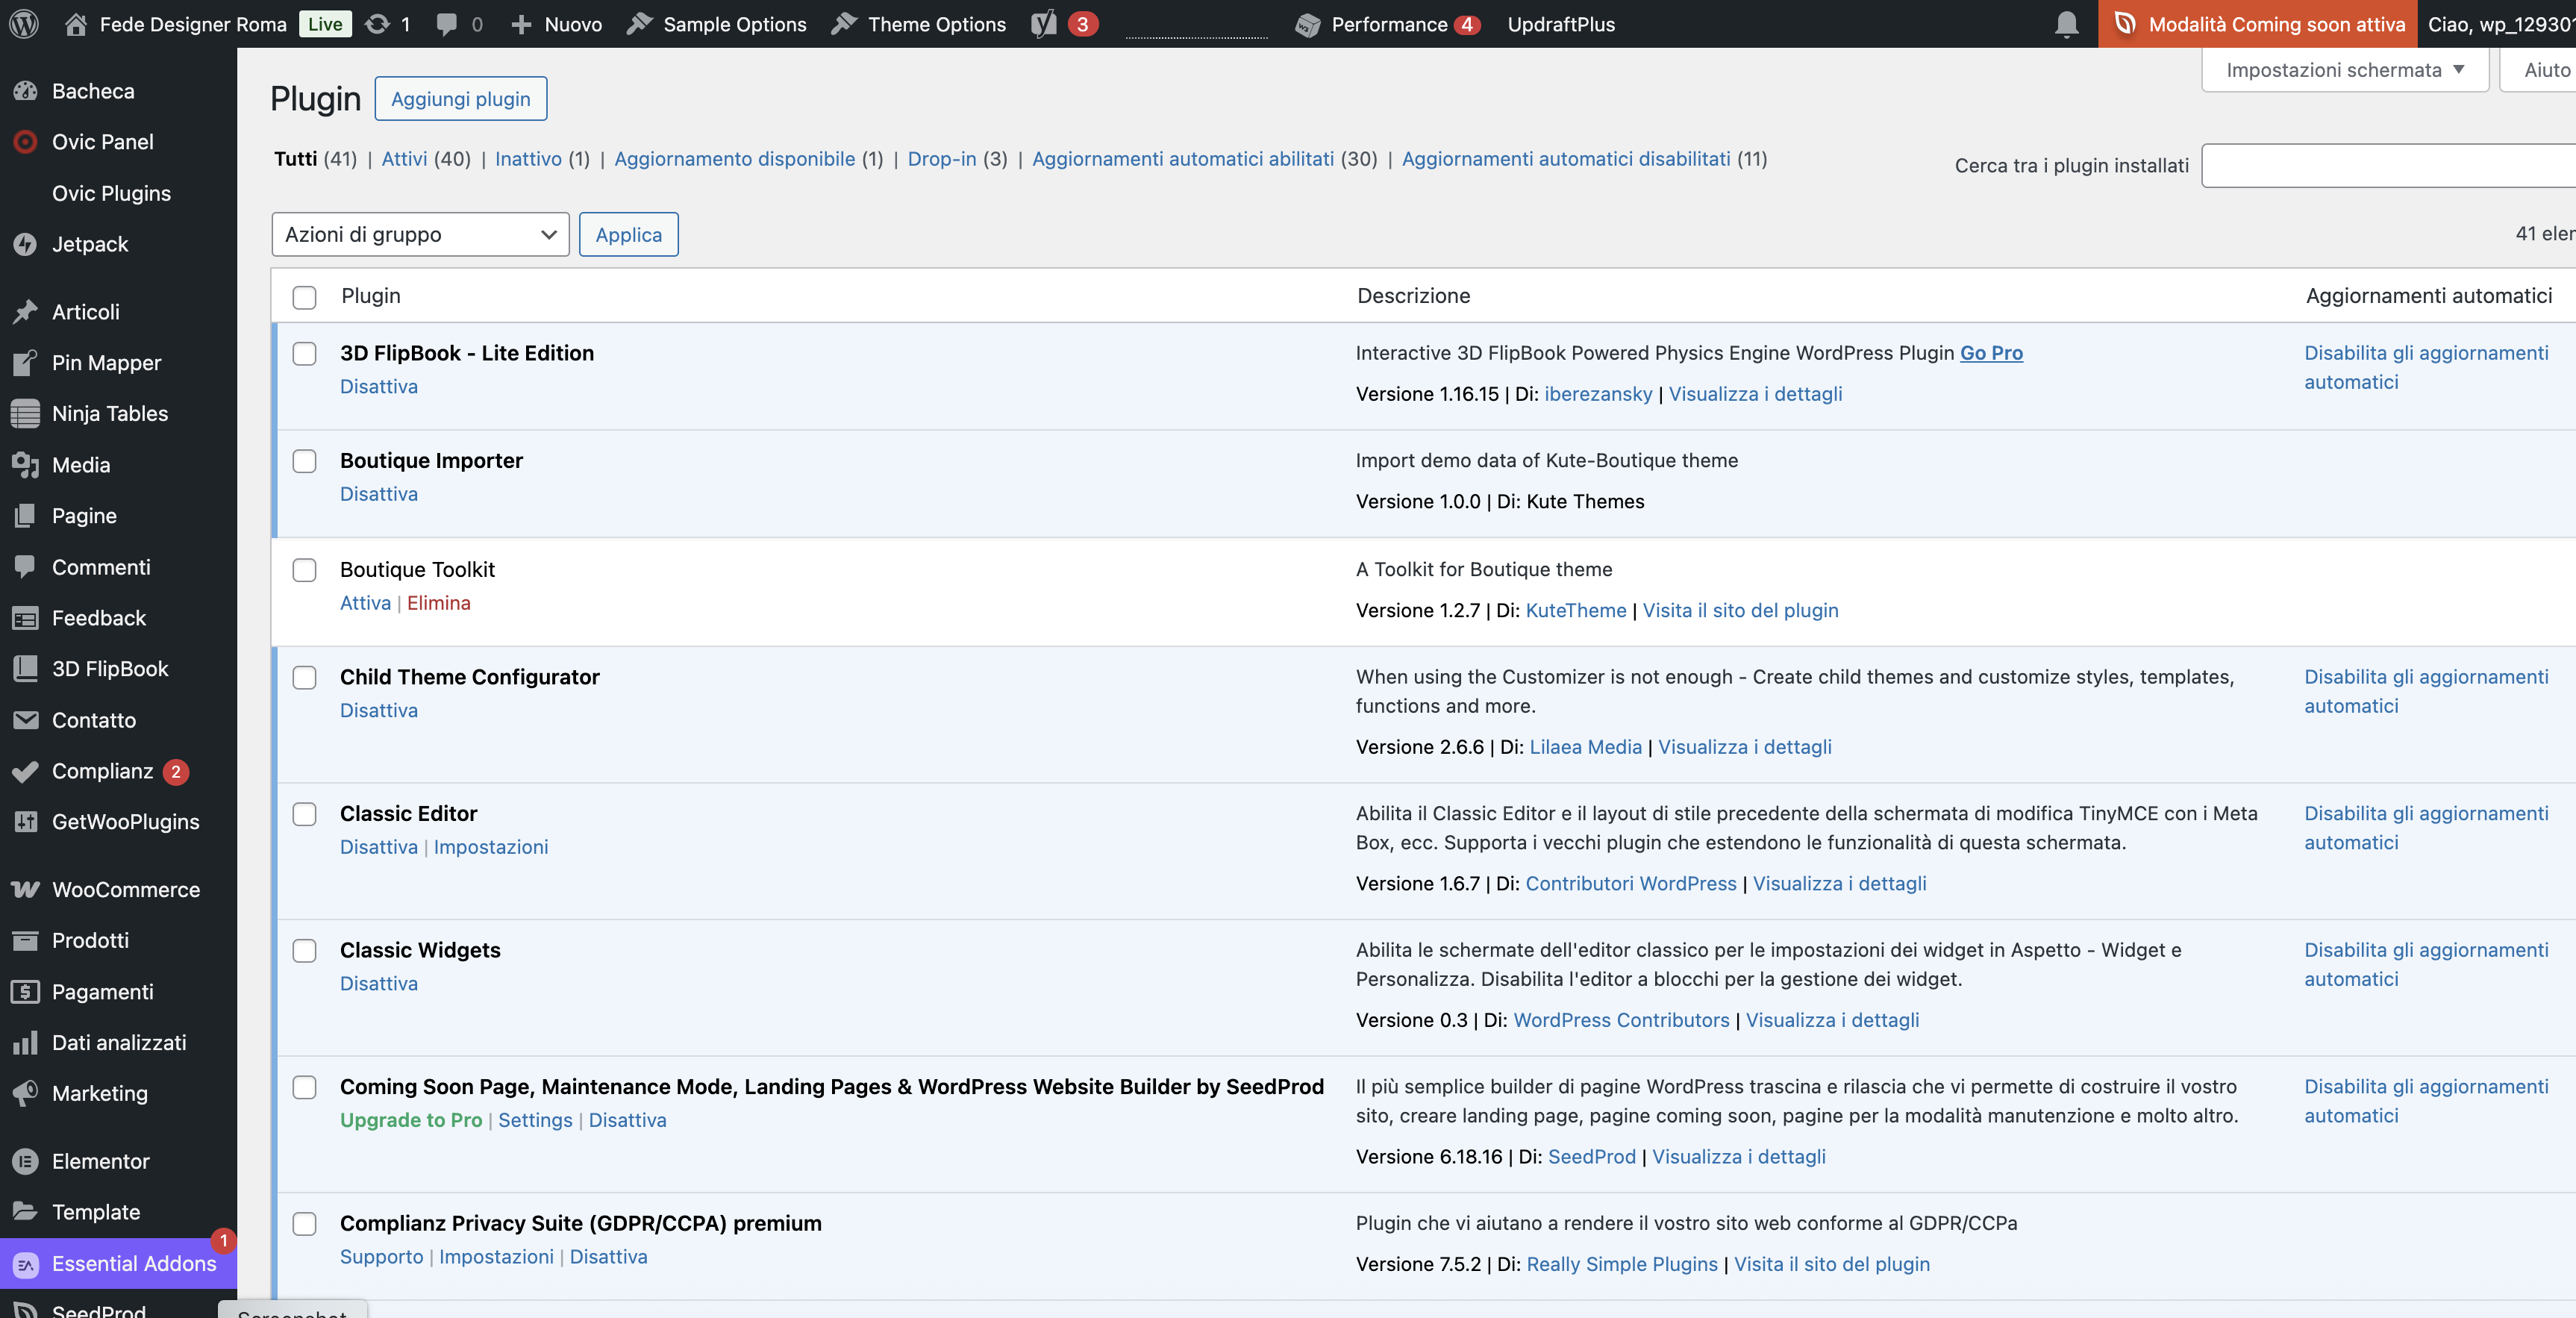Check the 3D FlipBook - Lite Edition checkbox
Screen dimensions: 2576x1318
tap(304, 354)
